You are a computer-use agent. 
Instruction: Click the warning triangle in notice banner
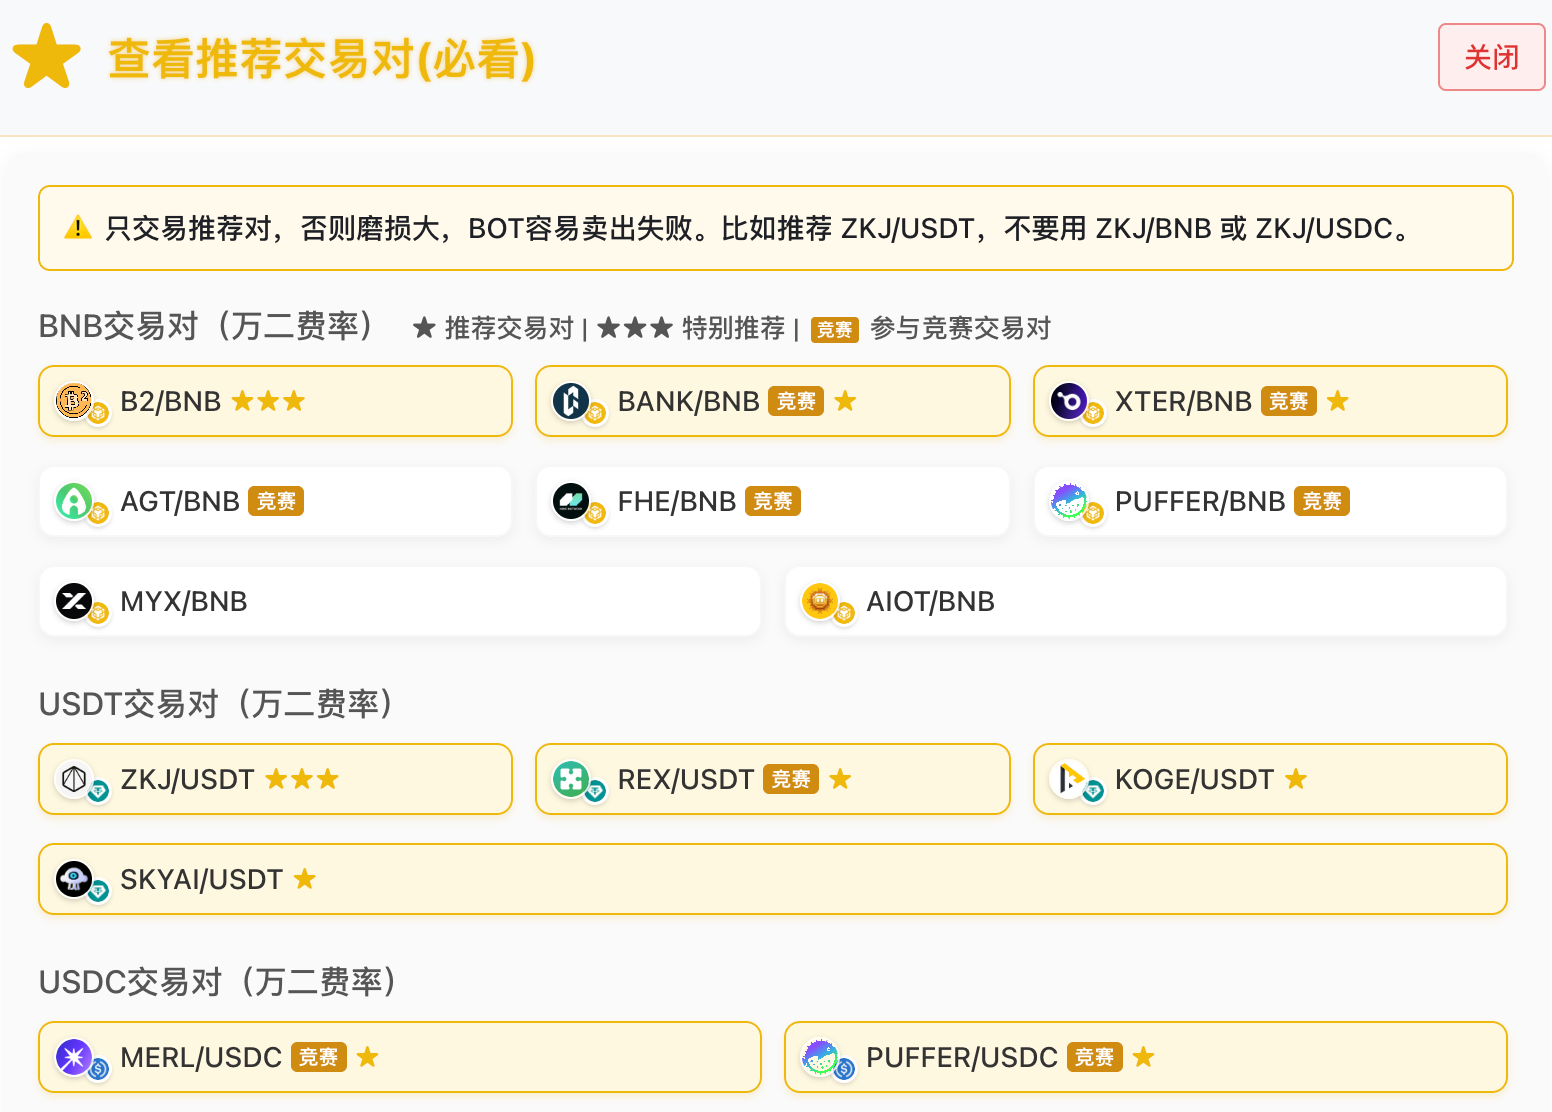click(77, 229)
